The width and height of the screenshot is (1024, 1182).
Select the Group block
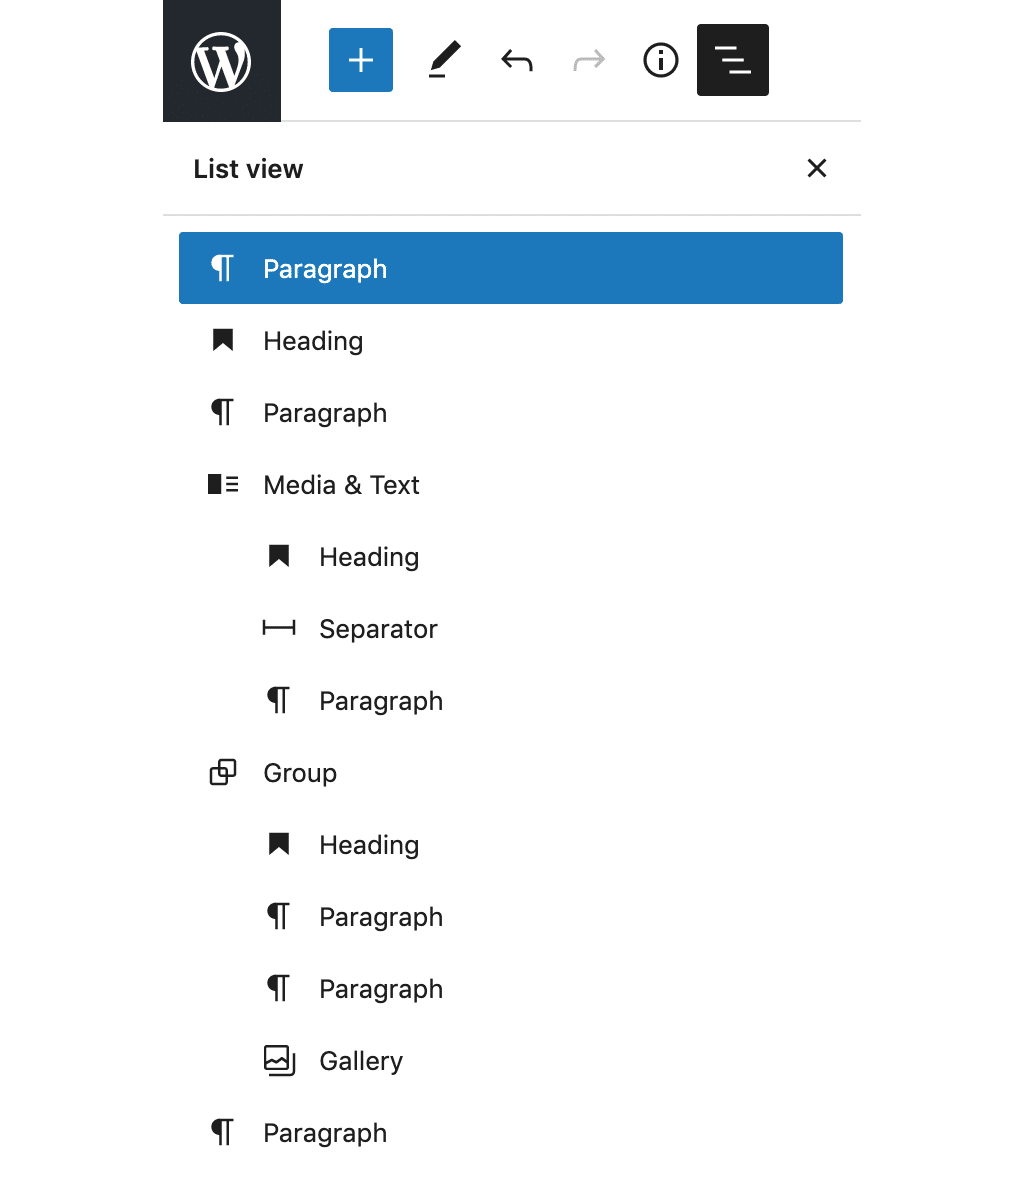pyautogui.click(x=300, y=772)
